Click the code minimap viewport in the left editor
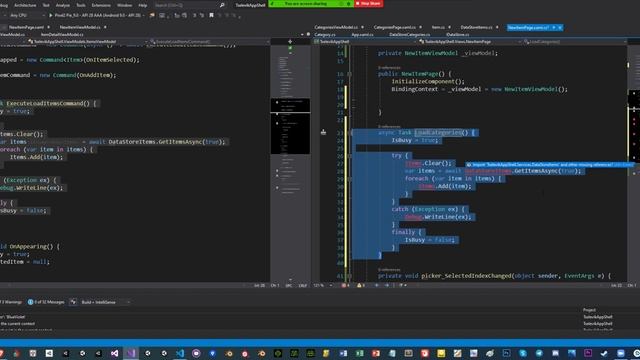Image resolution: width=640 pixels, height=360 pixels. point(290,126)
